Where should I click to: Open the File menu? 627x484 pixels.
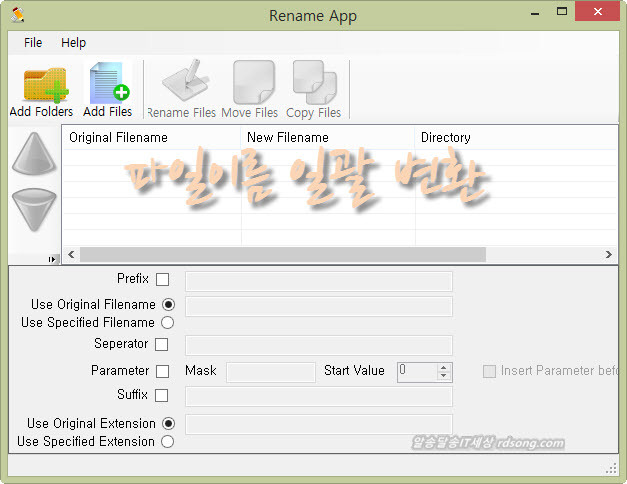tap(33, 43)
